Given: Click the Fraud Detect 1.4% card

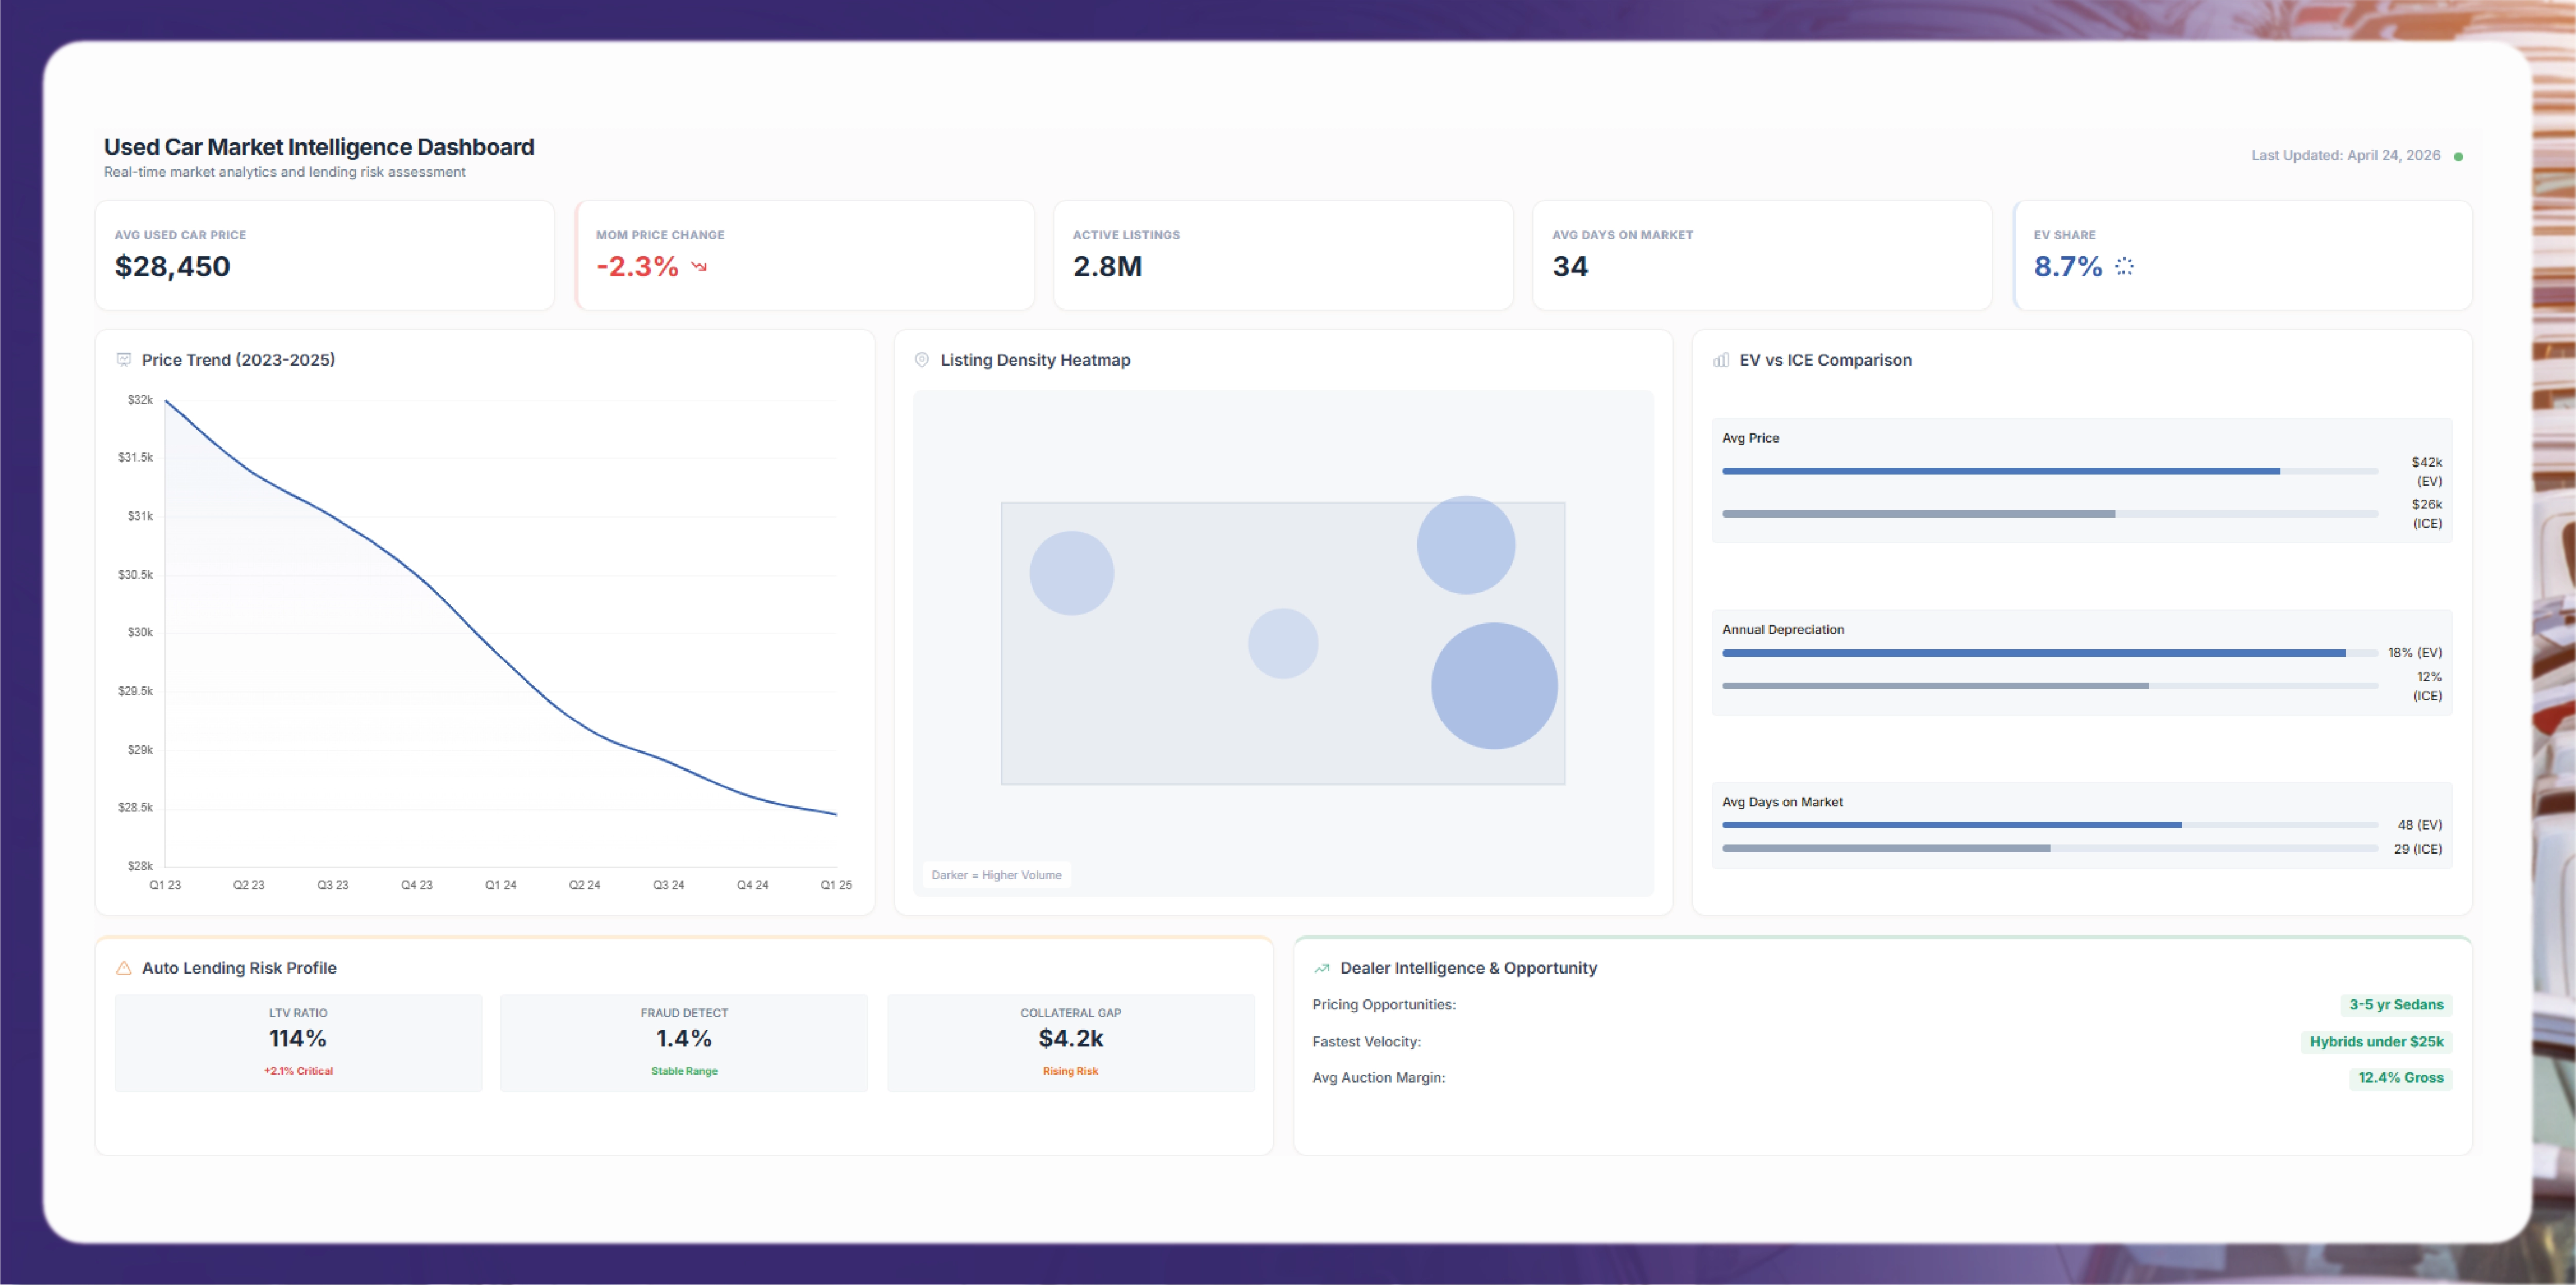Looking at the screenshot, I should [684, 1042].
